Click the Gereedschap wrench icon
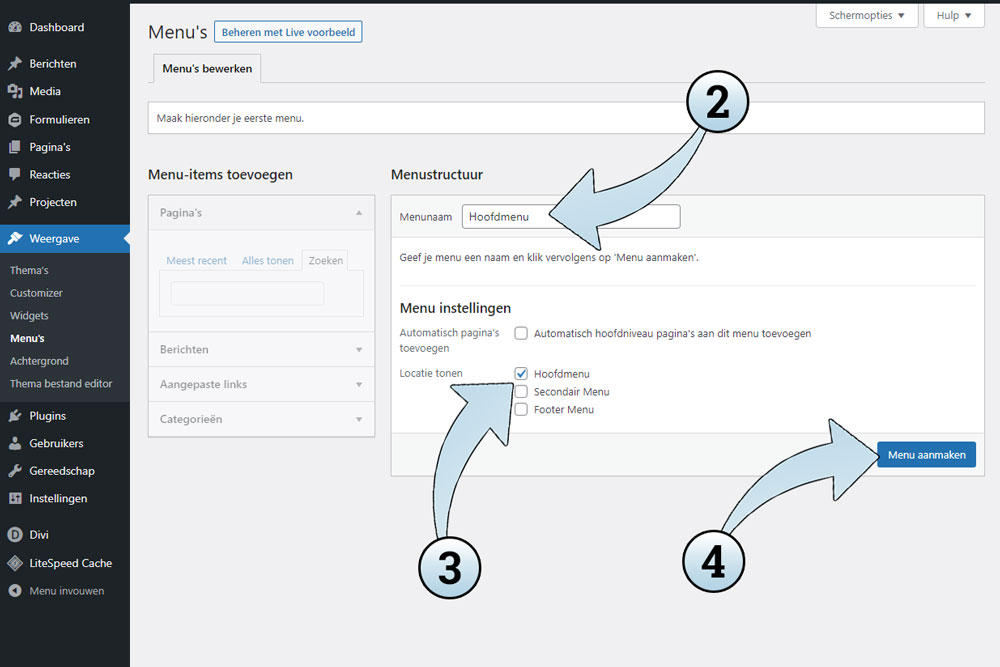Viewport: 1000px width, 667px height. click(15, 471)
